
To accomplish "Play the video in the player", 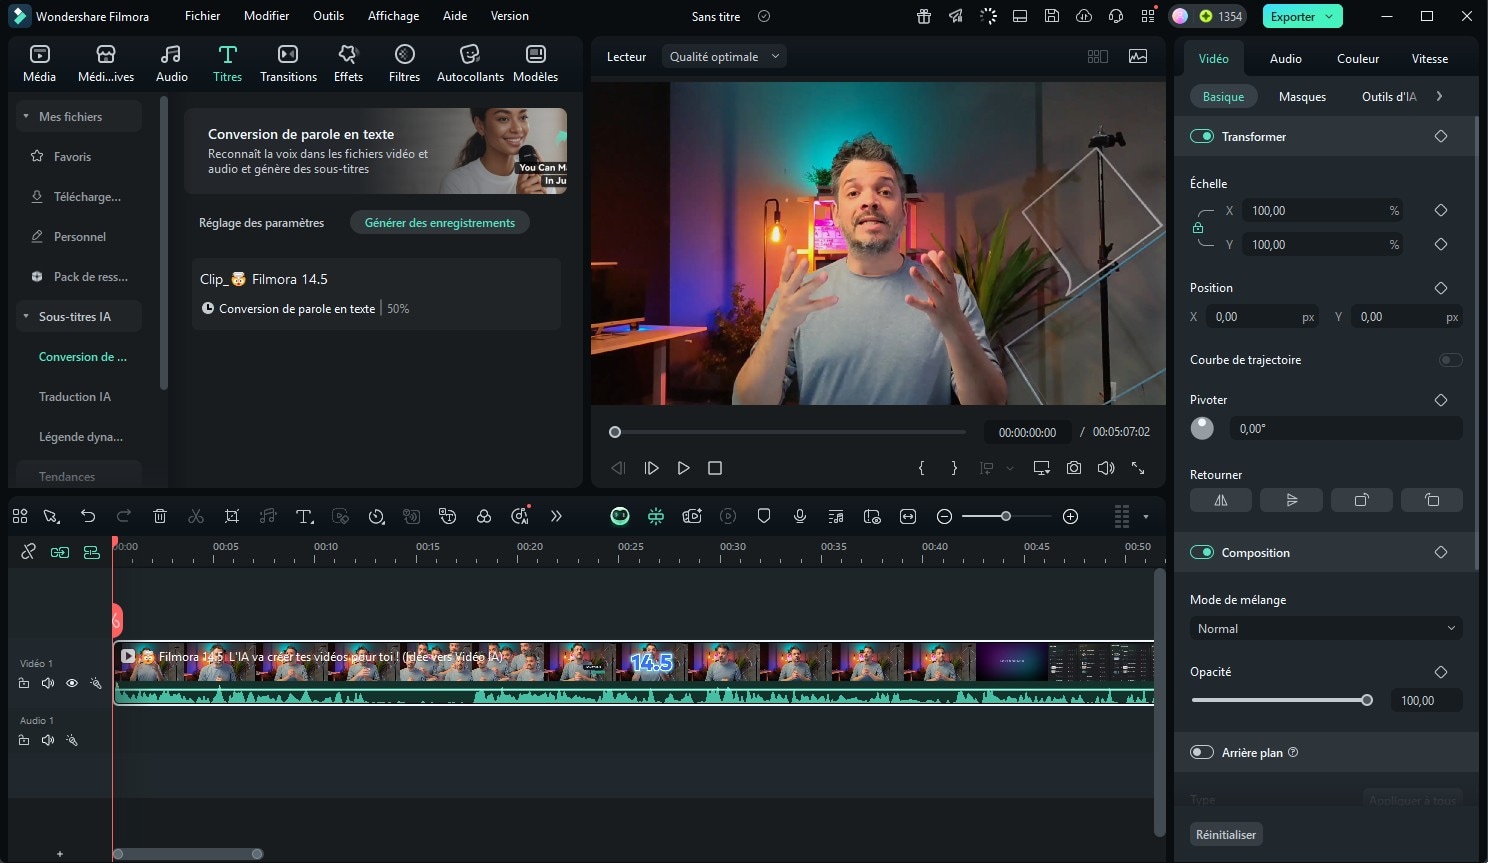I will click(x=684, y=468).
